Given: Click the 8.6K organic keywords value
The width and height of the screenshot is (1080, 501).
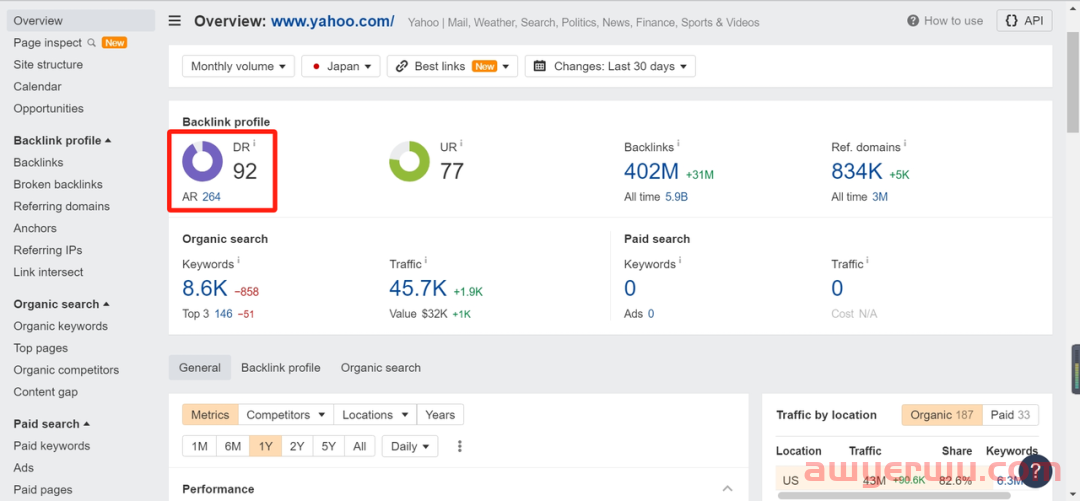Looking at the screenshot, I should 205,288.
